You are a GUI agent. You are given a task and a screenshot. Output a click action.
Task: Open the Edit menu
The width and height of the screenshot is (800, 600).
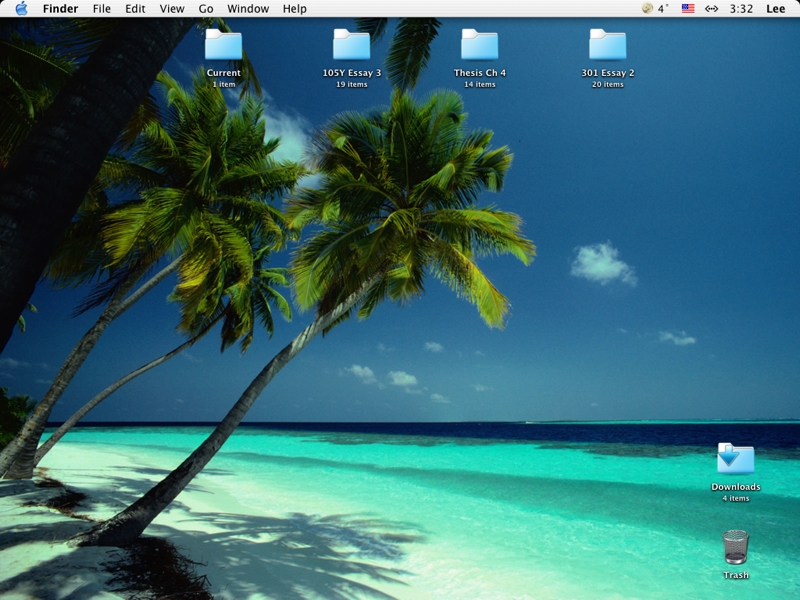coord(135,9)
